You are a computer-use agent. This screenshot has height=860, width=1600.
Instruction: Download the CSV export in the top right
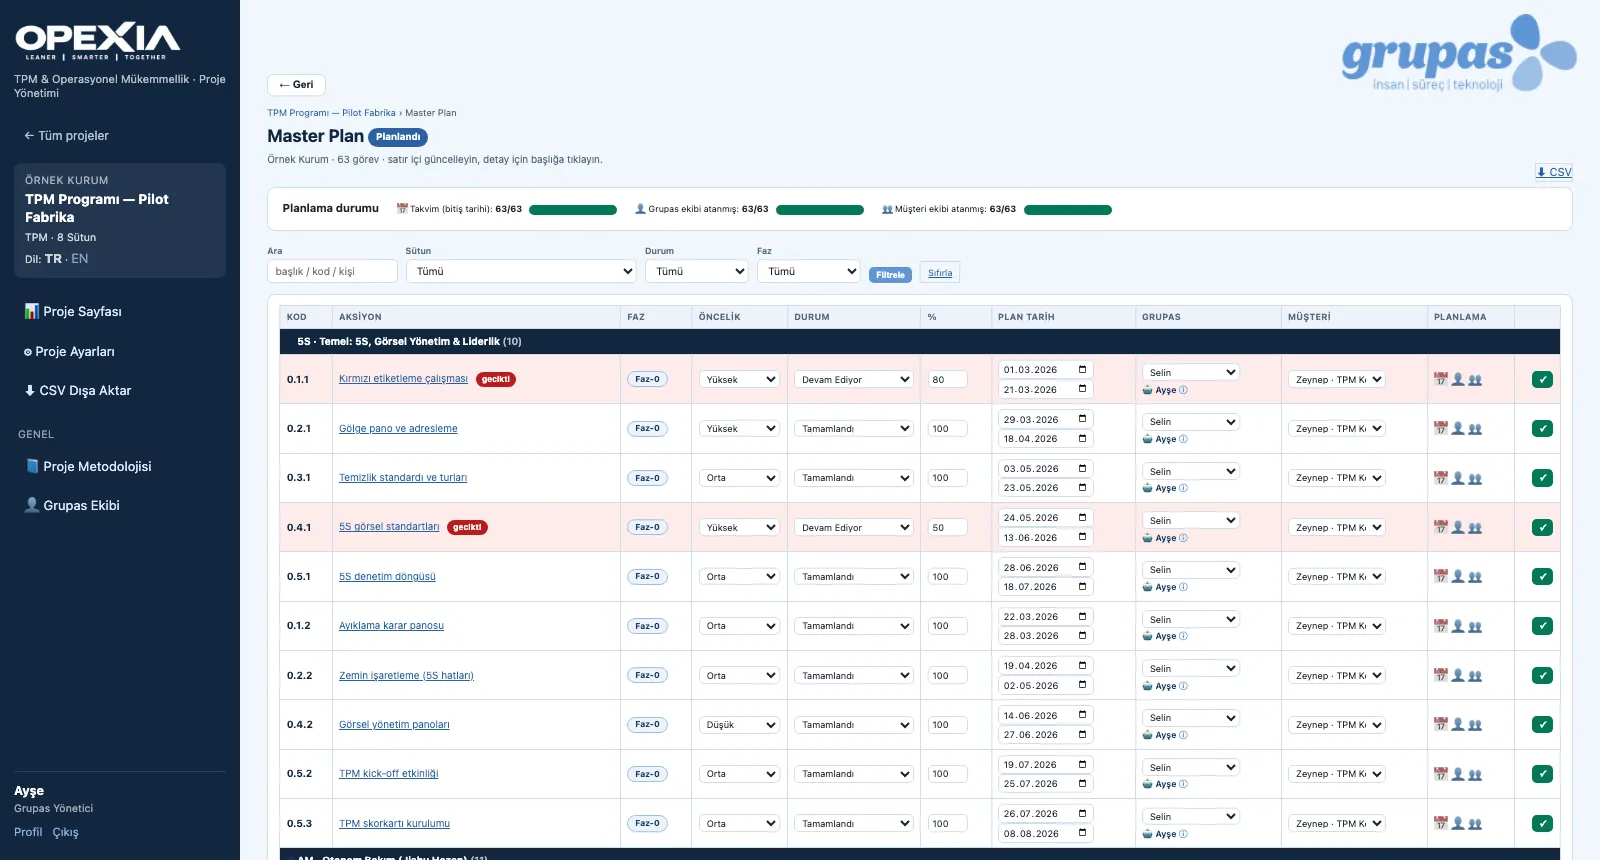[x=1554, y=172]
